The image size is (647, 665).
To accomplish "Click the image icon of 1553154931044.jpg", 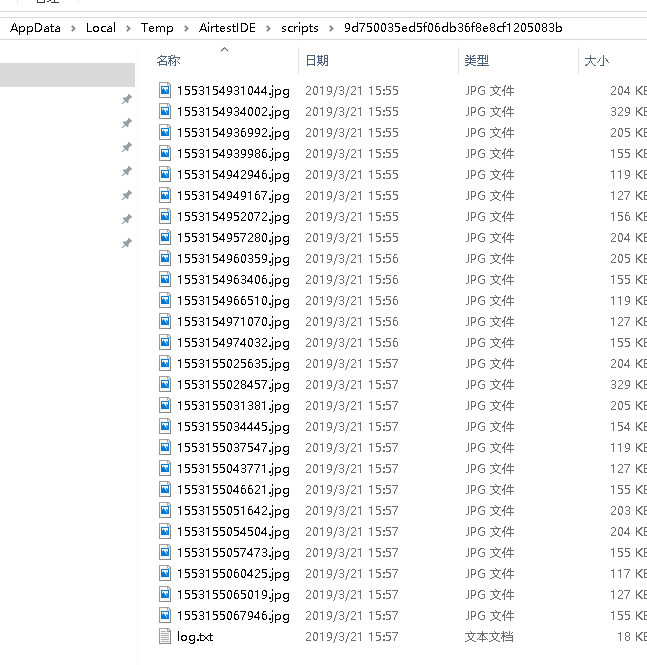I will (x=165, y=90).
